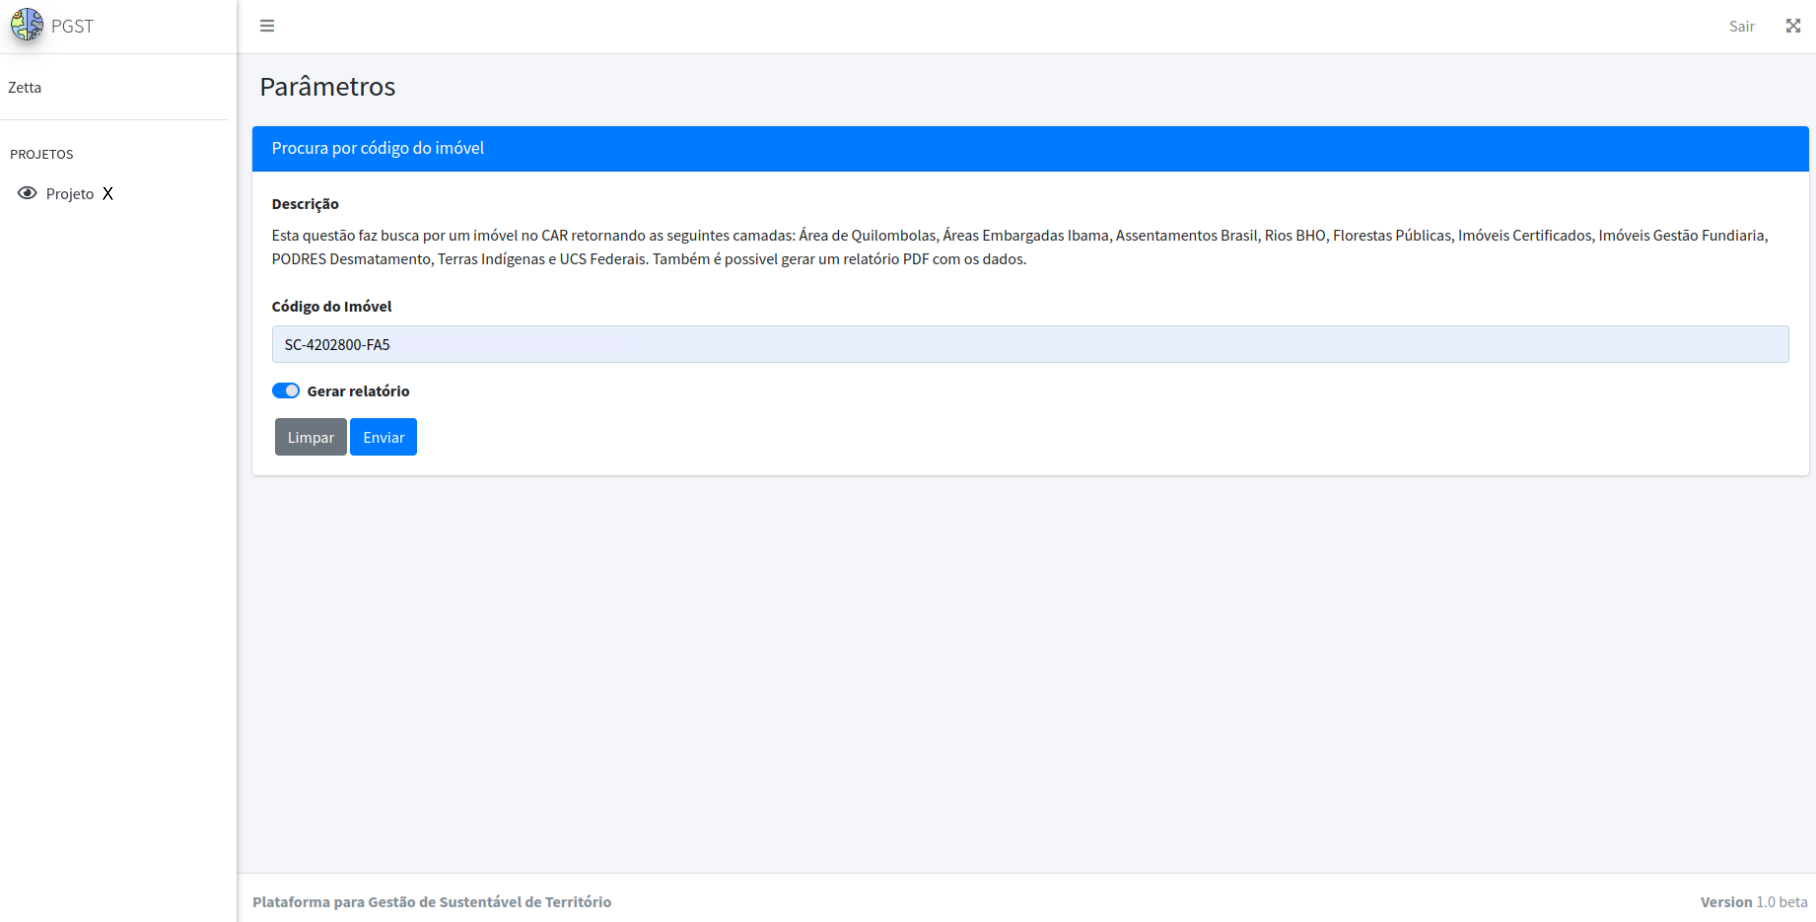Toggle the sidebar with the hamburger icon
Viewport: 1816px width, 922px height.
267,26
